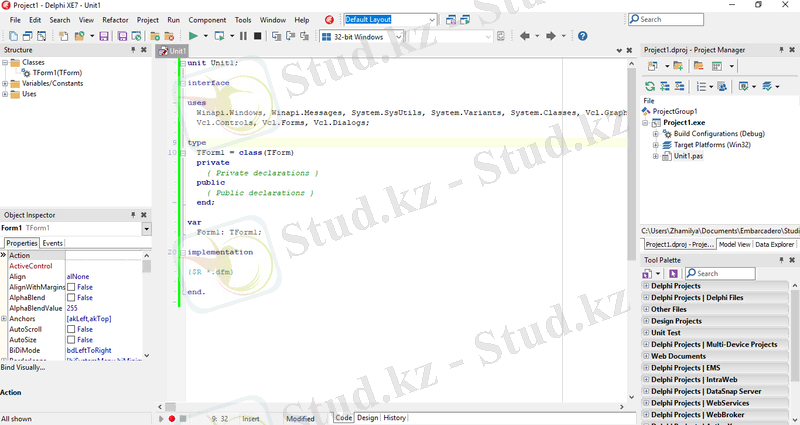The height and width of the screenshot is (425, 800).
Task: Click the Save floppy disk toolbar icon
Action: [x=104, y=36]
